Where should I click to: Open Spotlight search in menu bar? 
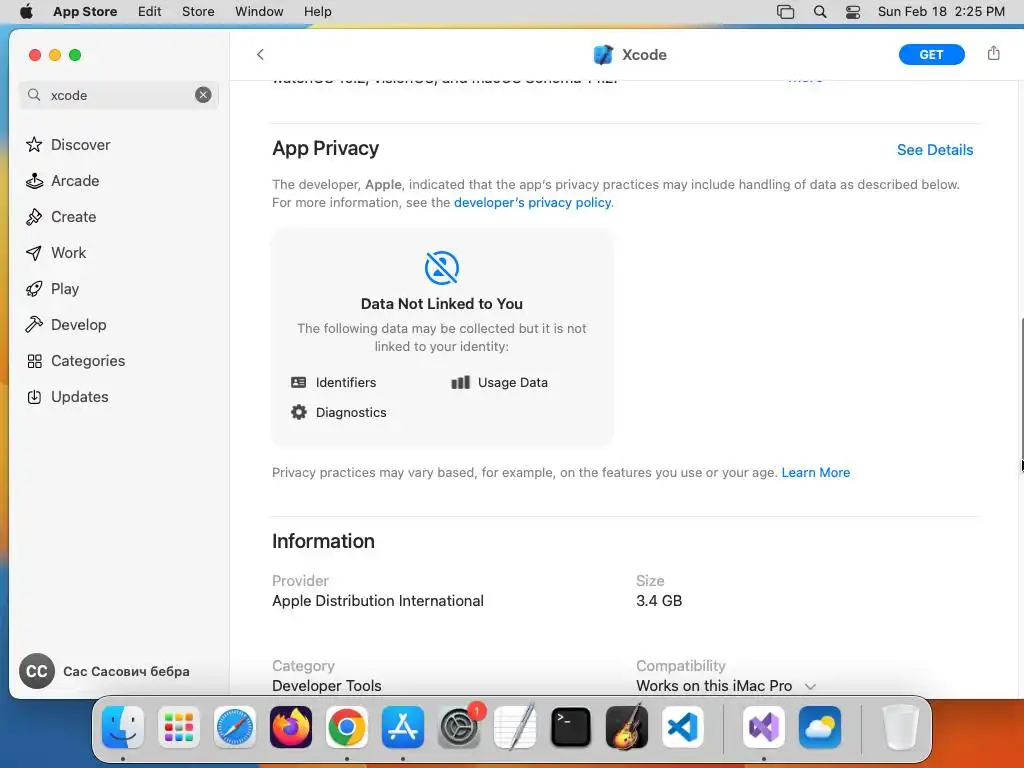pyautogui.click(x=820, y=12)
